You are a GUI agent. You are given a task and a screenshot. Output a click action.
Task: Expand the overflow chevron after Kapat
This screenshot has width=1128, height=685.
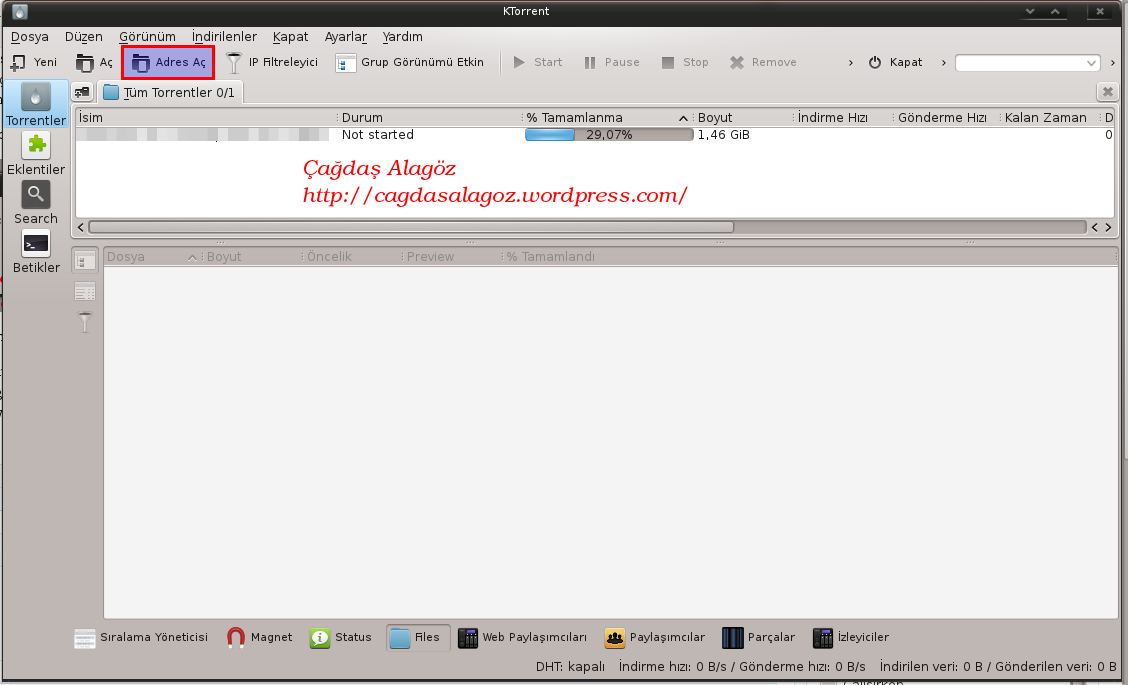[944, 63]
